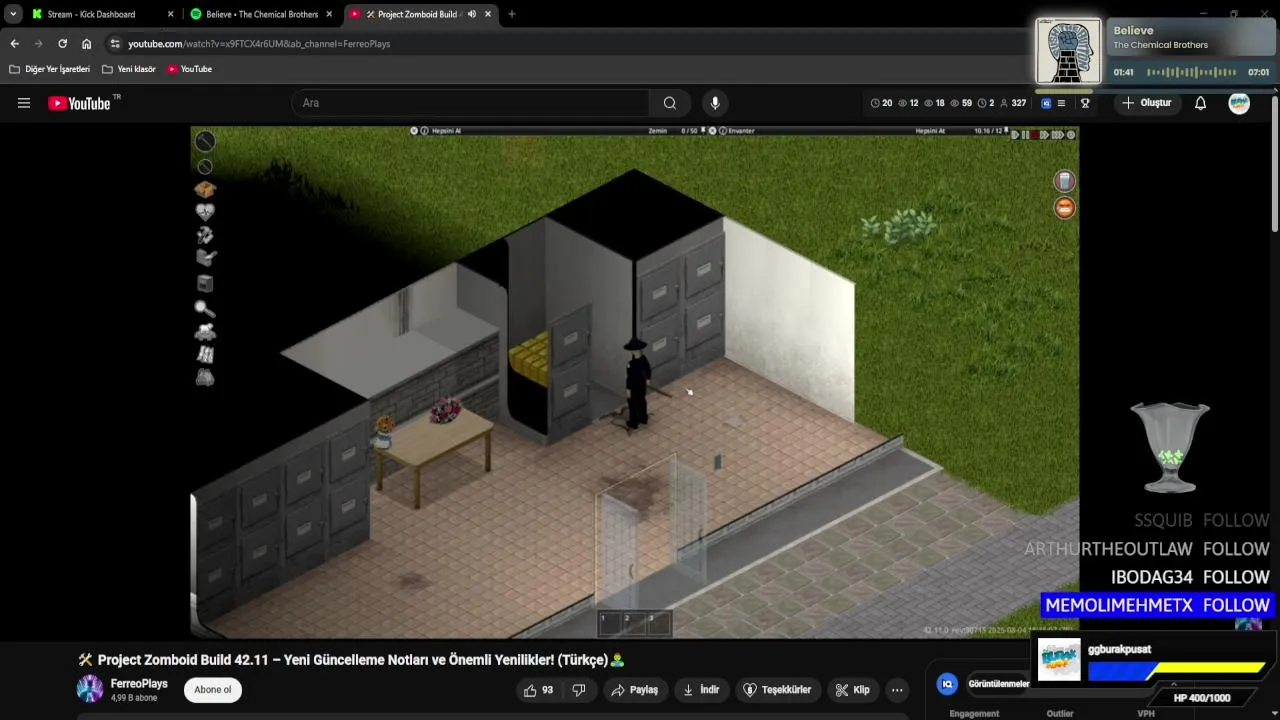
Task: Click the crafting hammer icon in game sidebar
Action: point(205,235)
